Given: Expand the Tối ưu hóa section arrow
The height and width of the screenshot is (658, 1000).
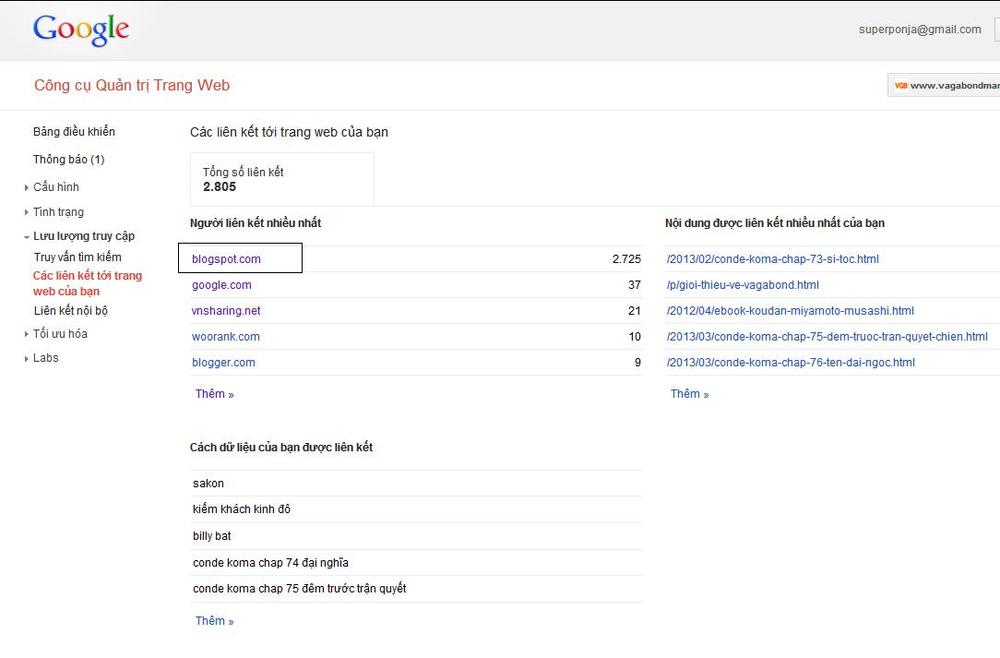Looking at the screenshot, I should pos(26,334).
